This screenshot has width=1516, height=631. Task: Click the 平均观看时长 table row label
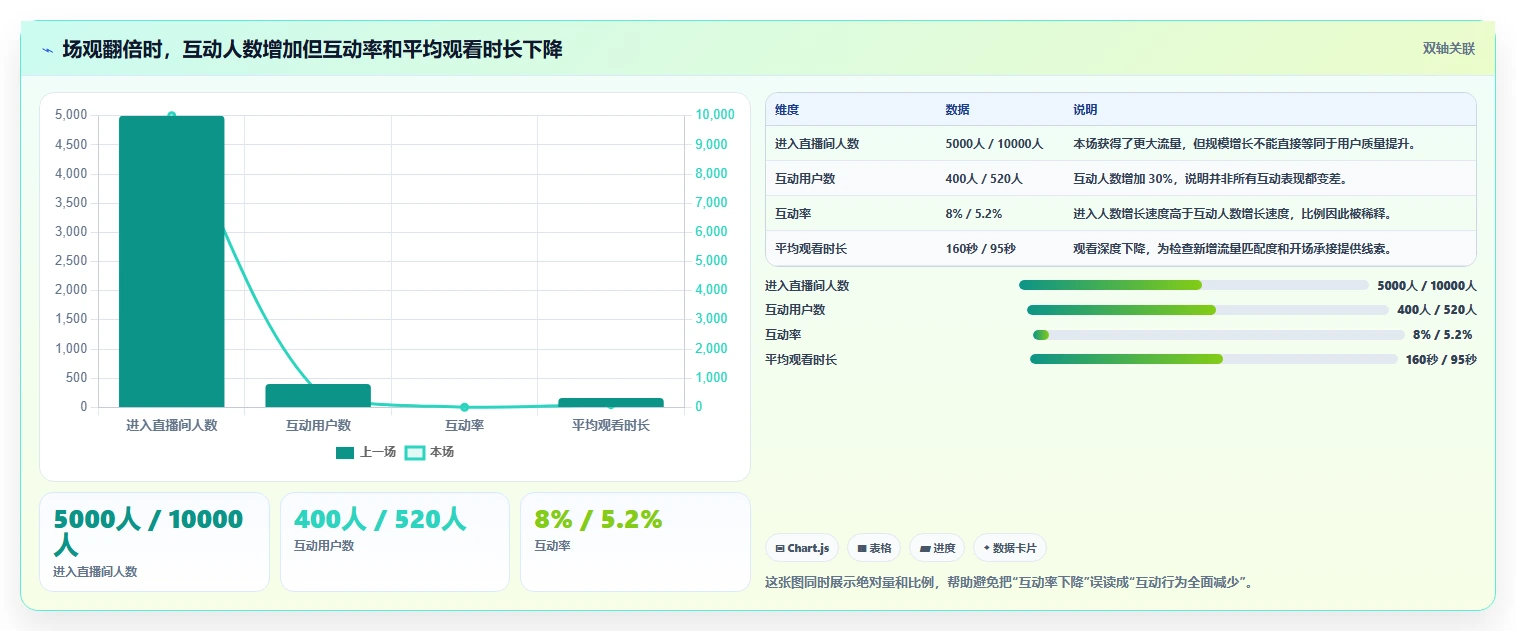(x=811, y=249)
